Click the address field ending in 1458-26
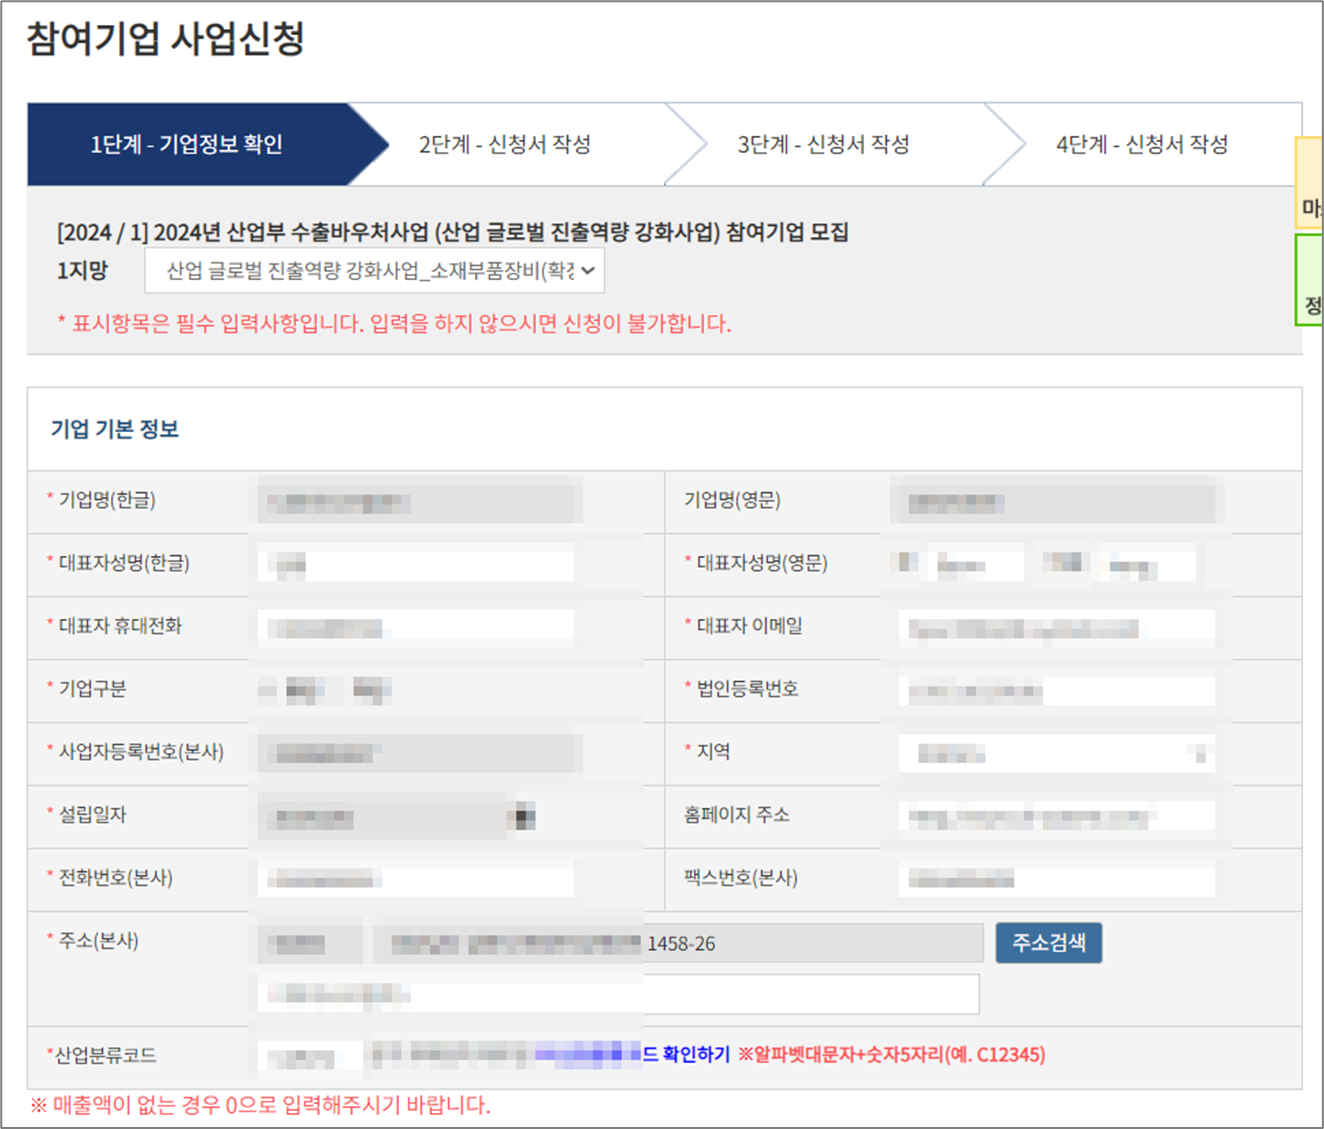 pos(678,943)
